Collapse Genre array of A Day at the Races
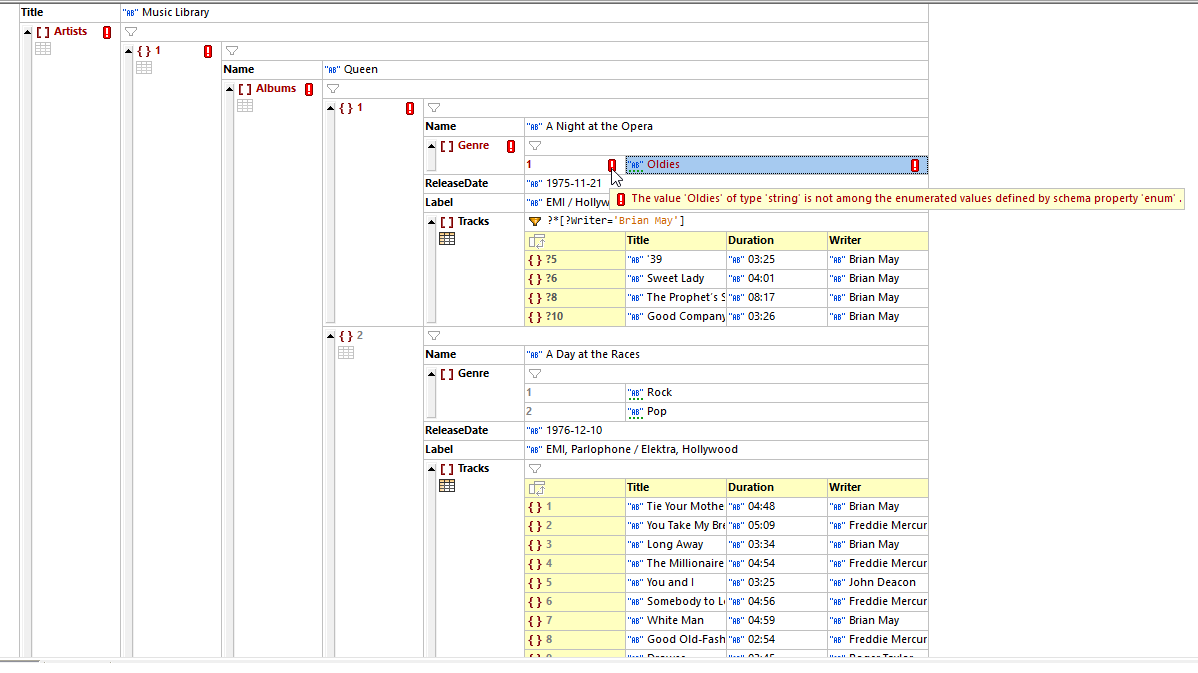This screenshot has width=1198, height=673. pos(431,374)
